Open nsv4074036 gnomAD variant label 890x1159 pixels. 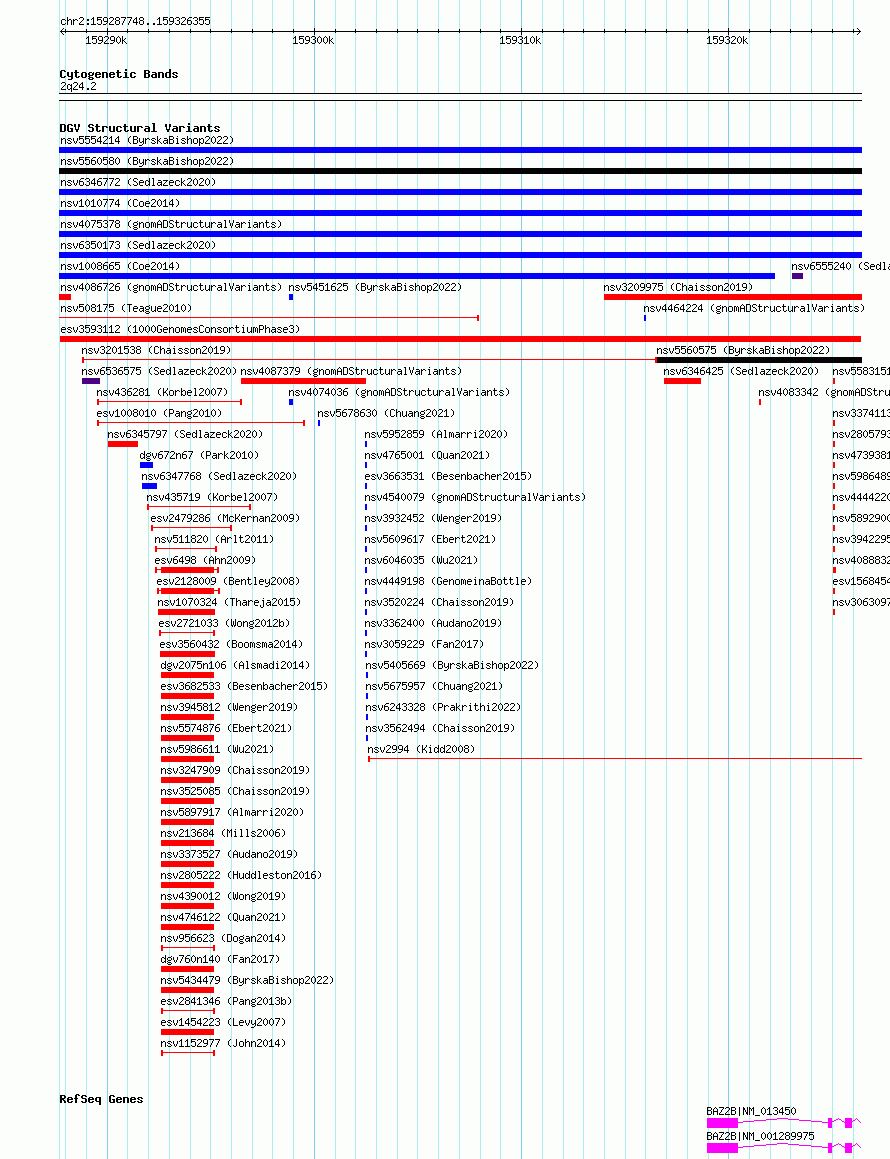pyautogui.click(x=399, y=392)
